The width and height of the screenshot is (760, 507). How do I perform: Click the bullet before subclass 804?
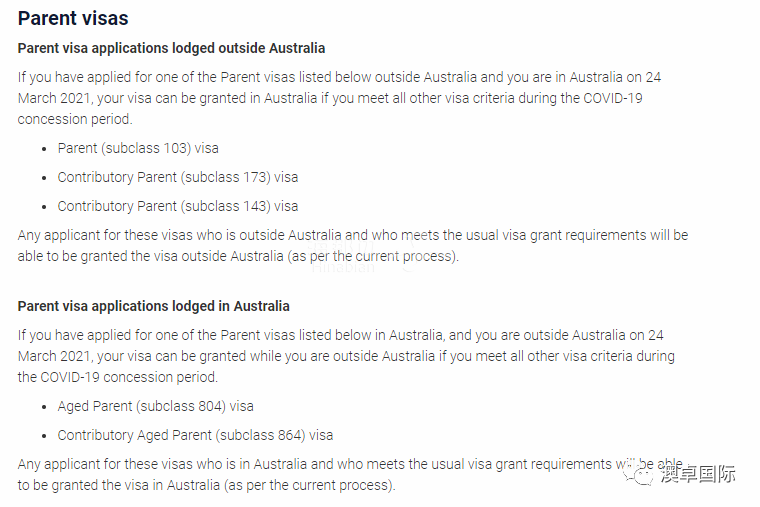point(44,407)
